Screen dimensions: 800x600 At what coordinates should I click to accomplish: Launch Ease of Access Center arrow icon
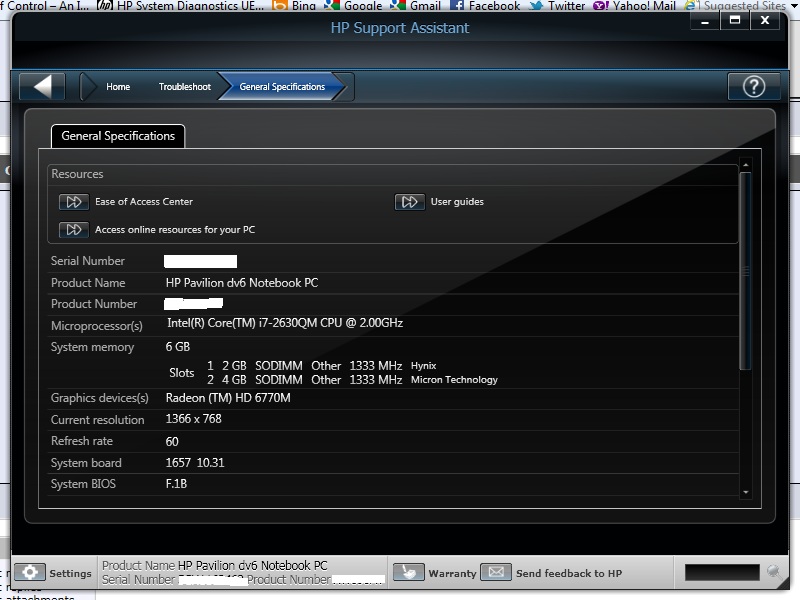73,202
